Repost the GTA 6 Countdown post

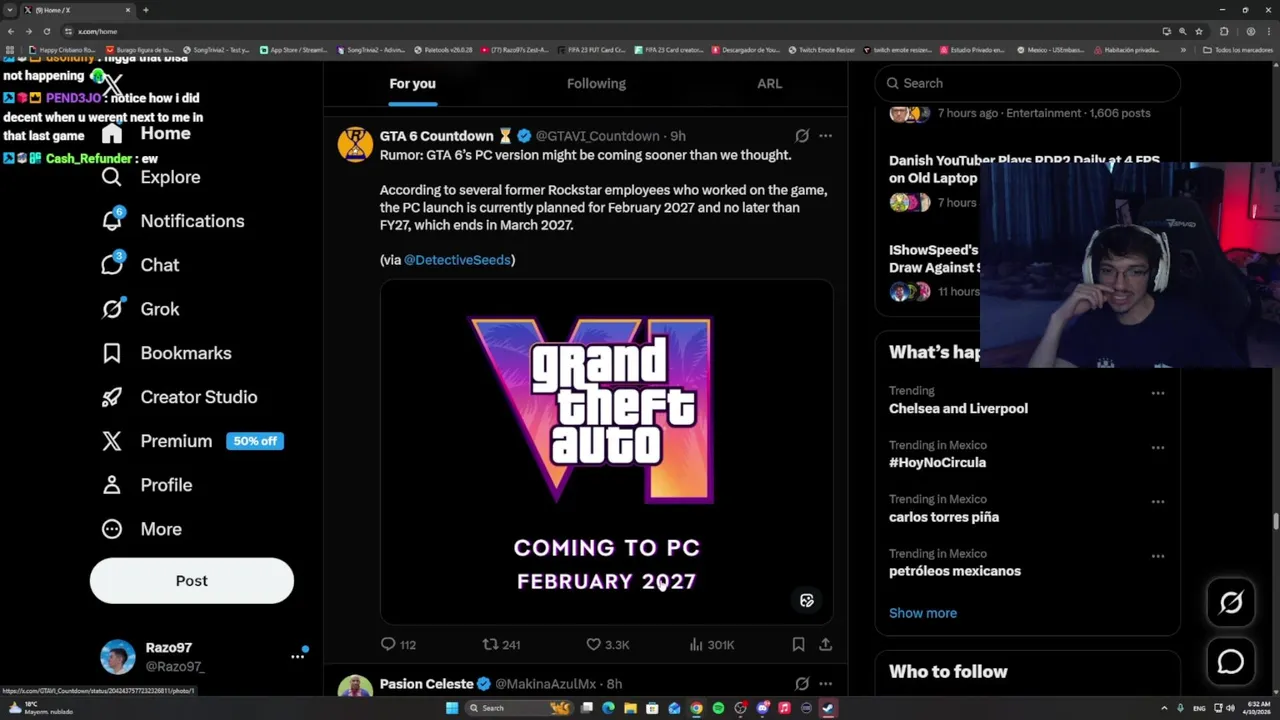501,645
